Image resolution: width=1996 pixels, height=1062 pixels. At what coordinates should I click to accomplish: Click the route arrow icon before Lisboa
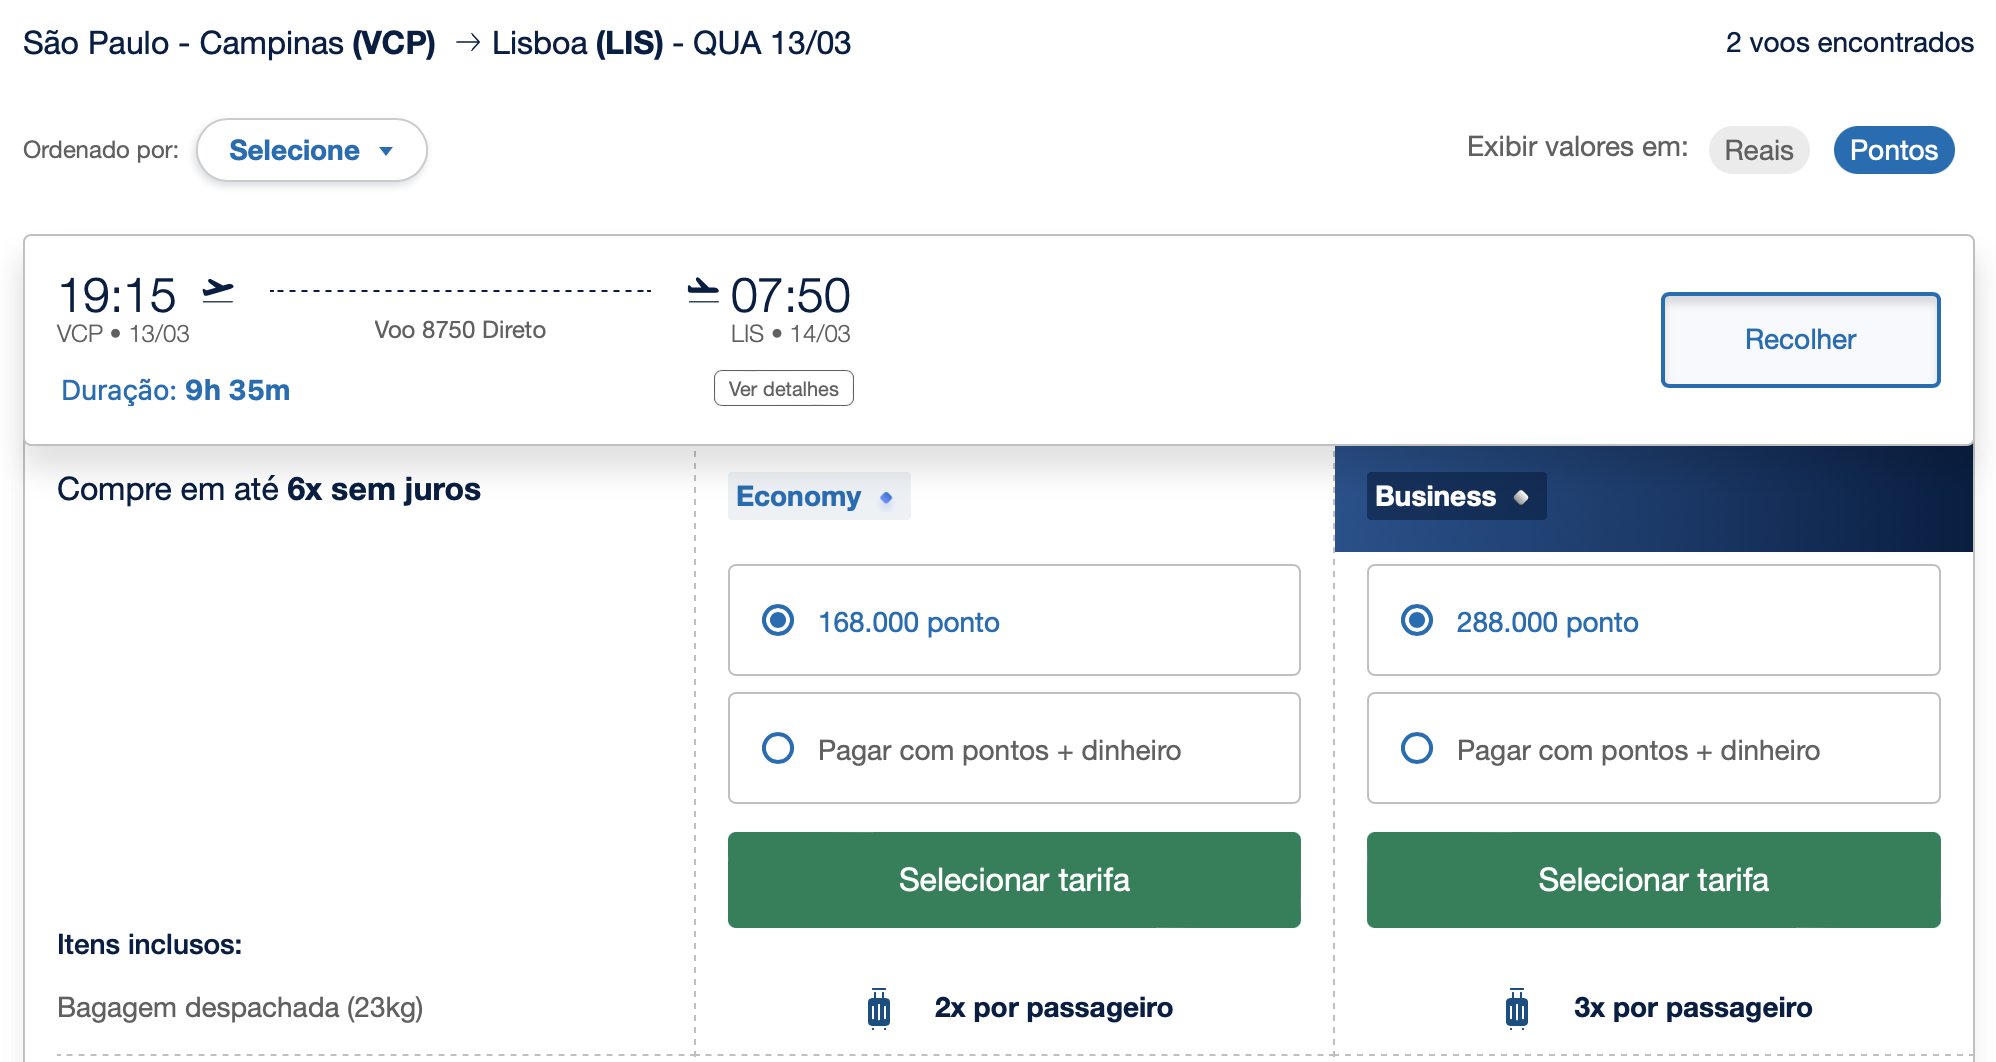468,42
